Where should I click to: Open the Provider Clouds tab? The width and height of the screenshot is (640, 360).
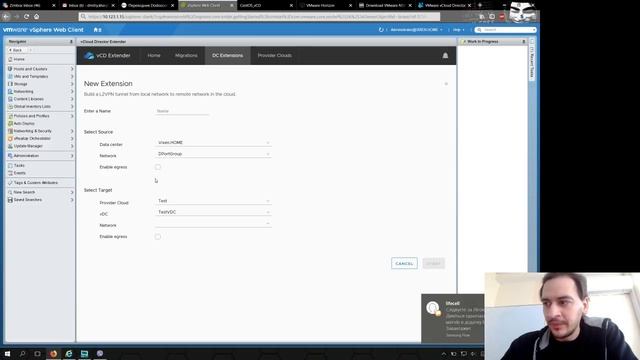coord(275,56)
